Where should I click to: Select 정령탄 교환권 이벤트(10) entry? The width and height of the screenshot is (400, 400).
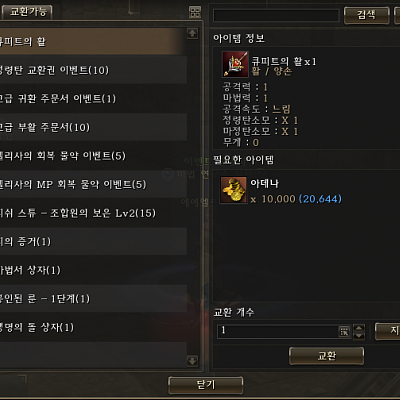[93, 70]
